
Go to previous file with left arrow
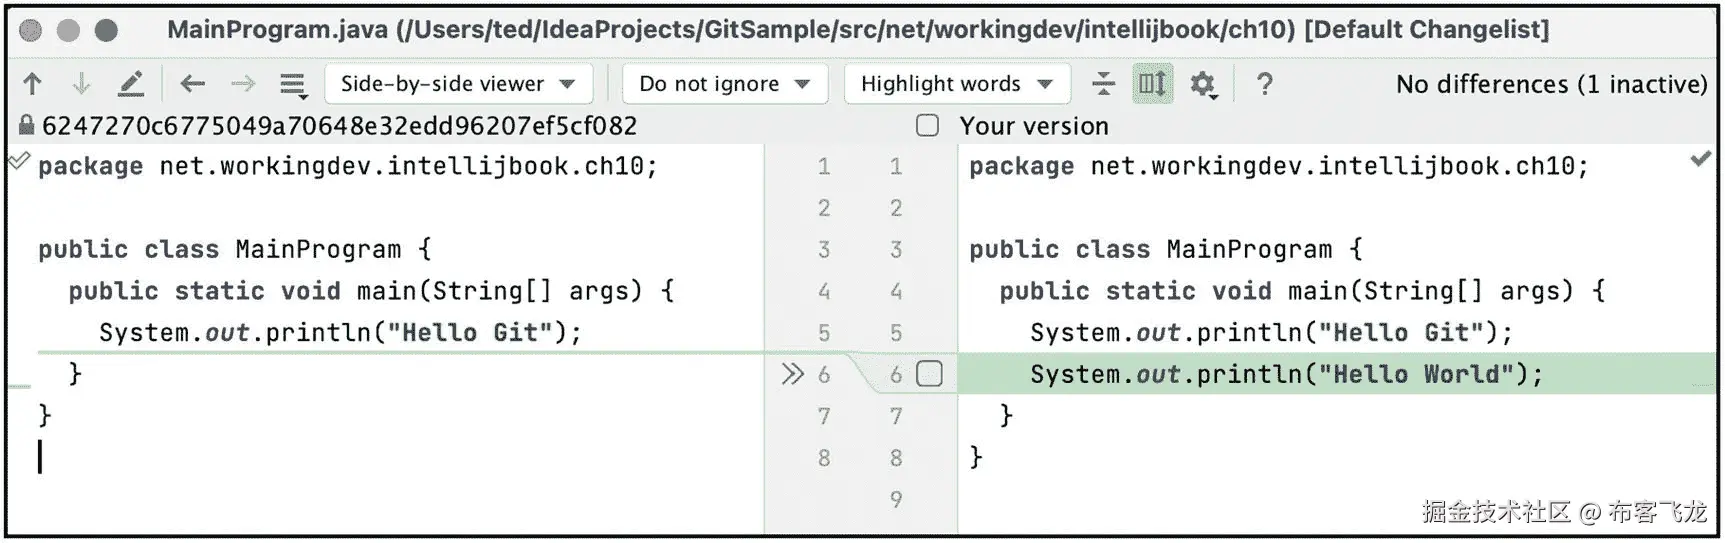[x=192, y=84]
